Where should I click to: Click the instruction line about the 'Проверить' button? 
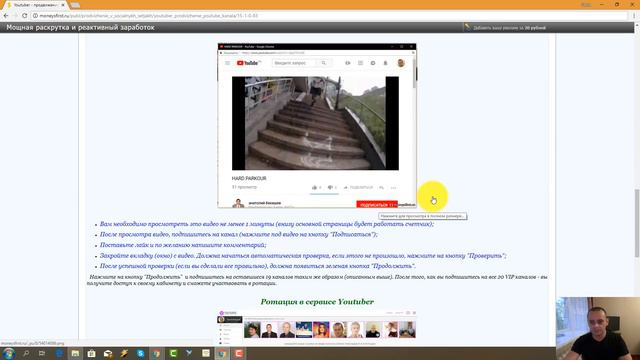click(x=303, y=256)
